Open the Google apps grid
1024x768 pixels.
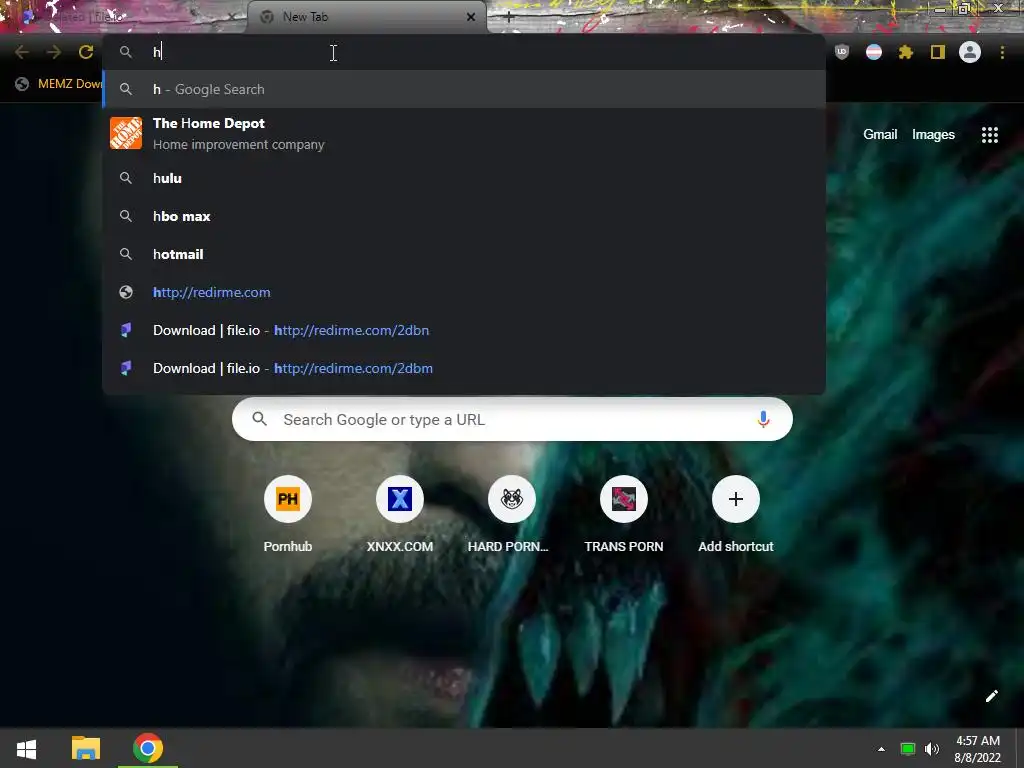989,135
